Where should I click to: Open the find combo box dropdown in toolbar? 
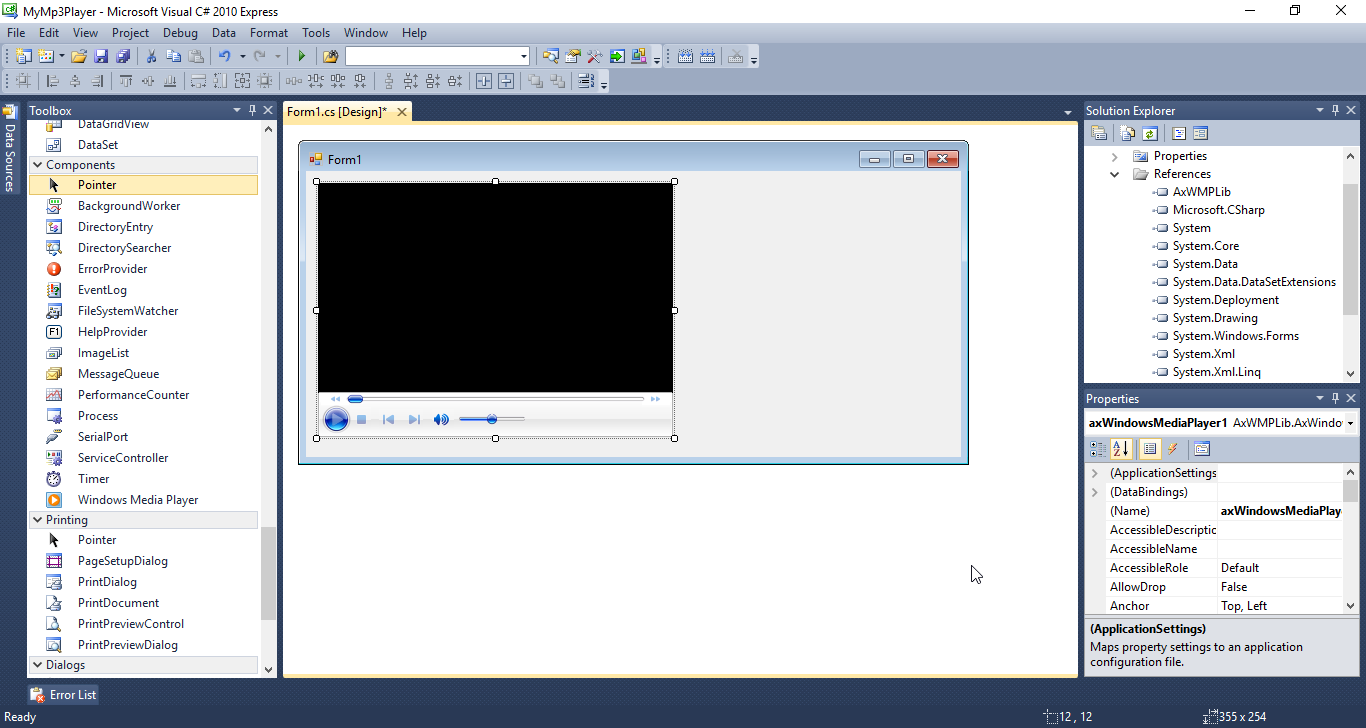coord(523,56)
